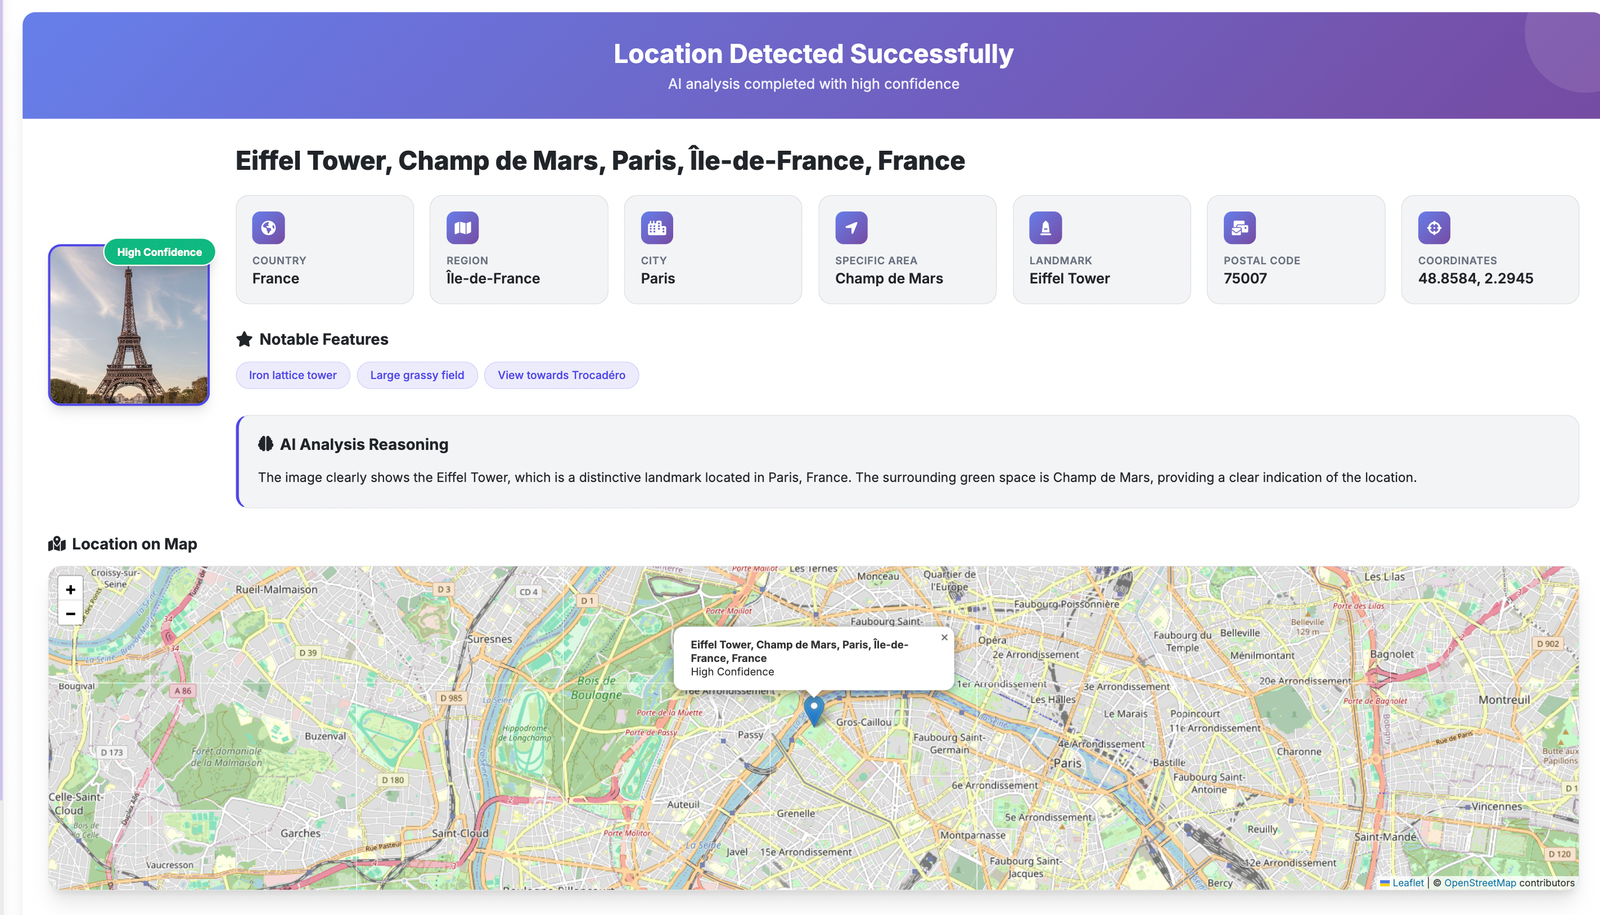This screenshot has width=1600, height=915.
Task: Click the star icon beside Notable Features
Action: 243,339
